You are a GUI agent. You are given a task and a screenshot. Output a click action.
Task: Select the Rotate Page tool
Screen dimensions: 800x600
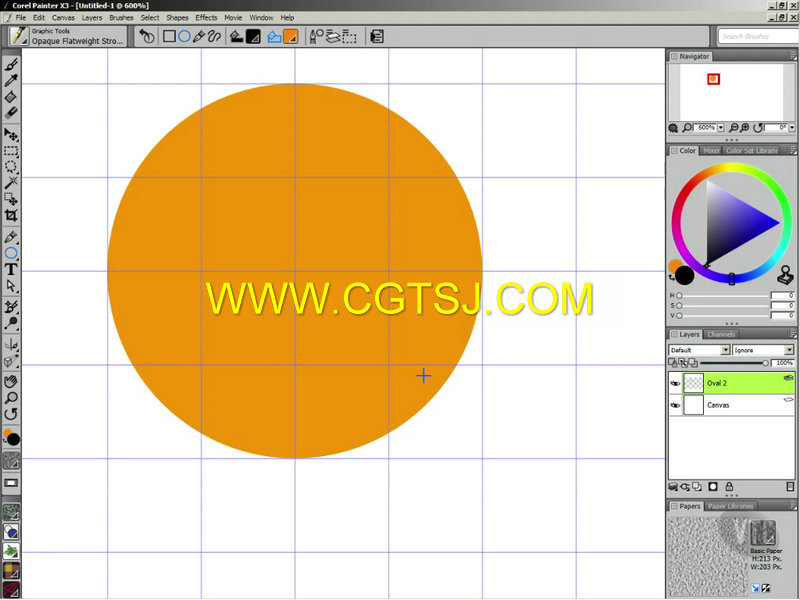[11, 414]
